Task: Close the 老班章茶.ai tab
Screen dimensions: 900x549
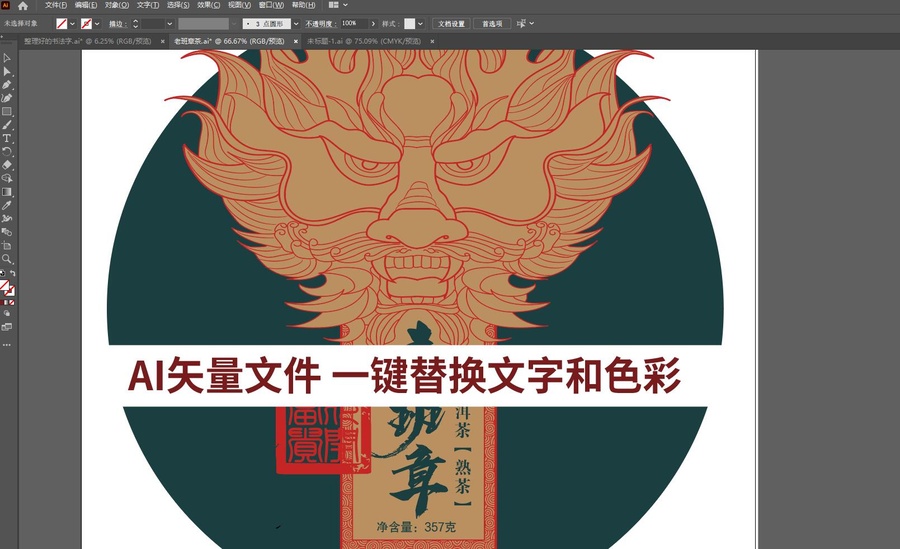Action: (x=296, y=41)
